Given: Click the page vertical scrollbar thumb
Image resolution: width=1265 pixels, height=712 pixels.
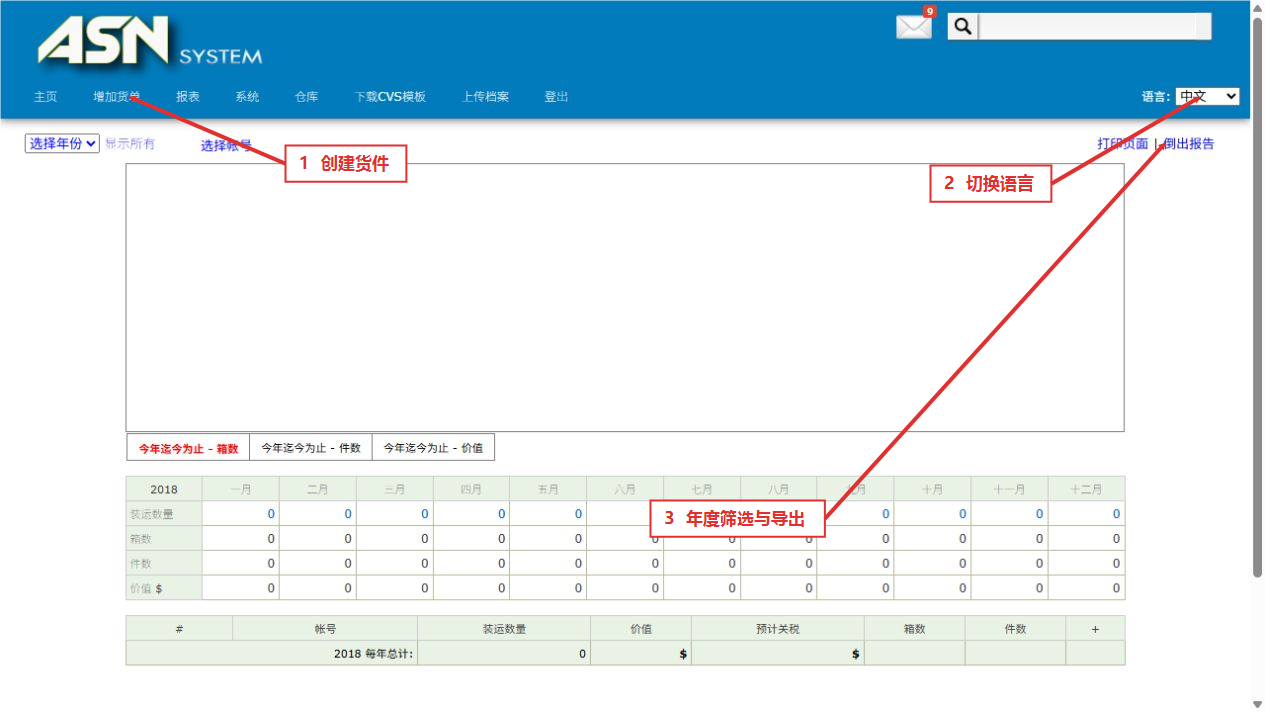Looking at the screenshot, I should point(1257,297).
